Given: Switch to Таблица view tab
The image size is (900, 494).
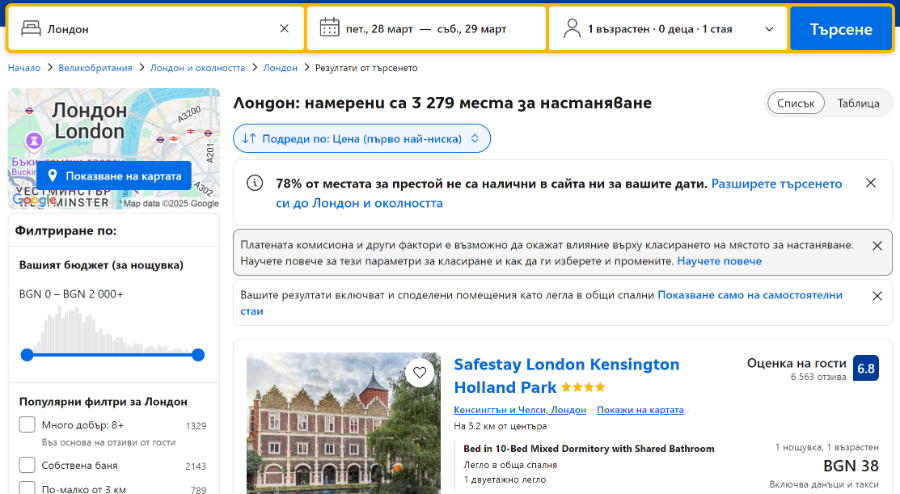Looking at the screenshot, I should (858, 103).
